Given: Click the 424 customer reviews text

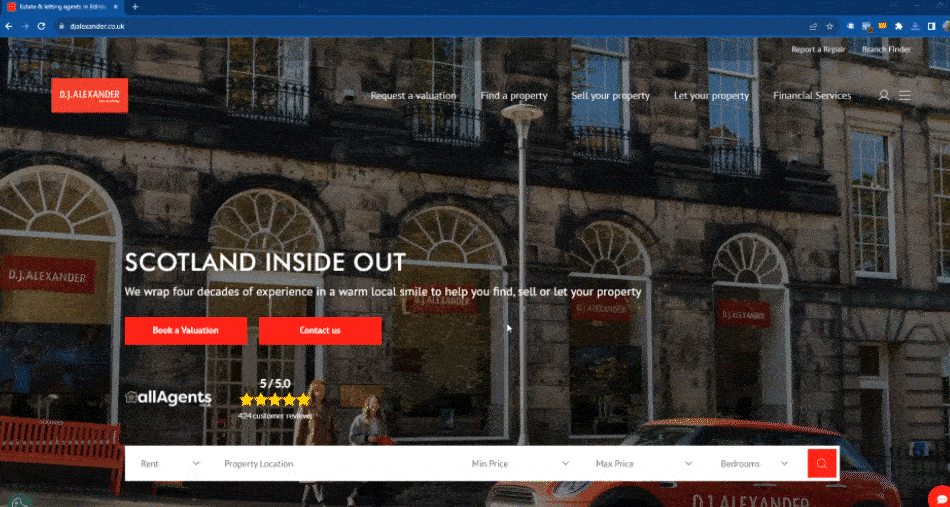Looking at the screenshot, I should (275, 416).
